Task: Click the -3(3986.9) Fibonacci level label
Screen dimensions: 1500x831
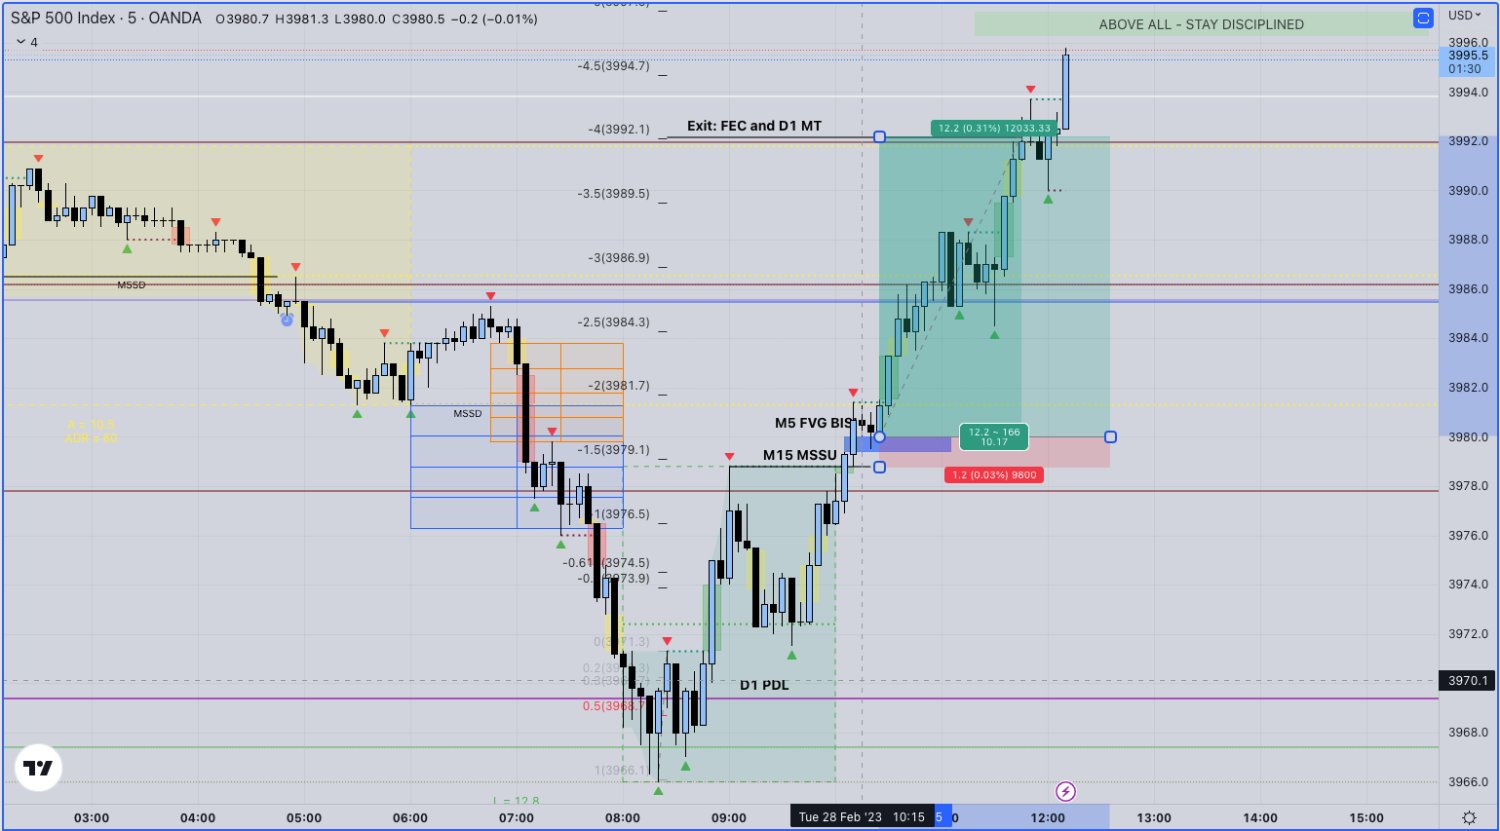Action: tap(619, 258)
